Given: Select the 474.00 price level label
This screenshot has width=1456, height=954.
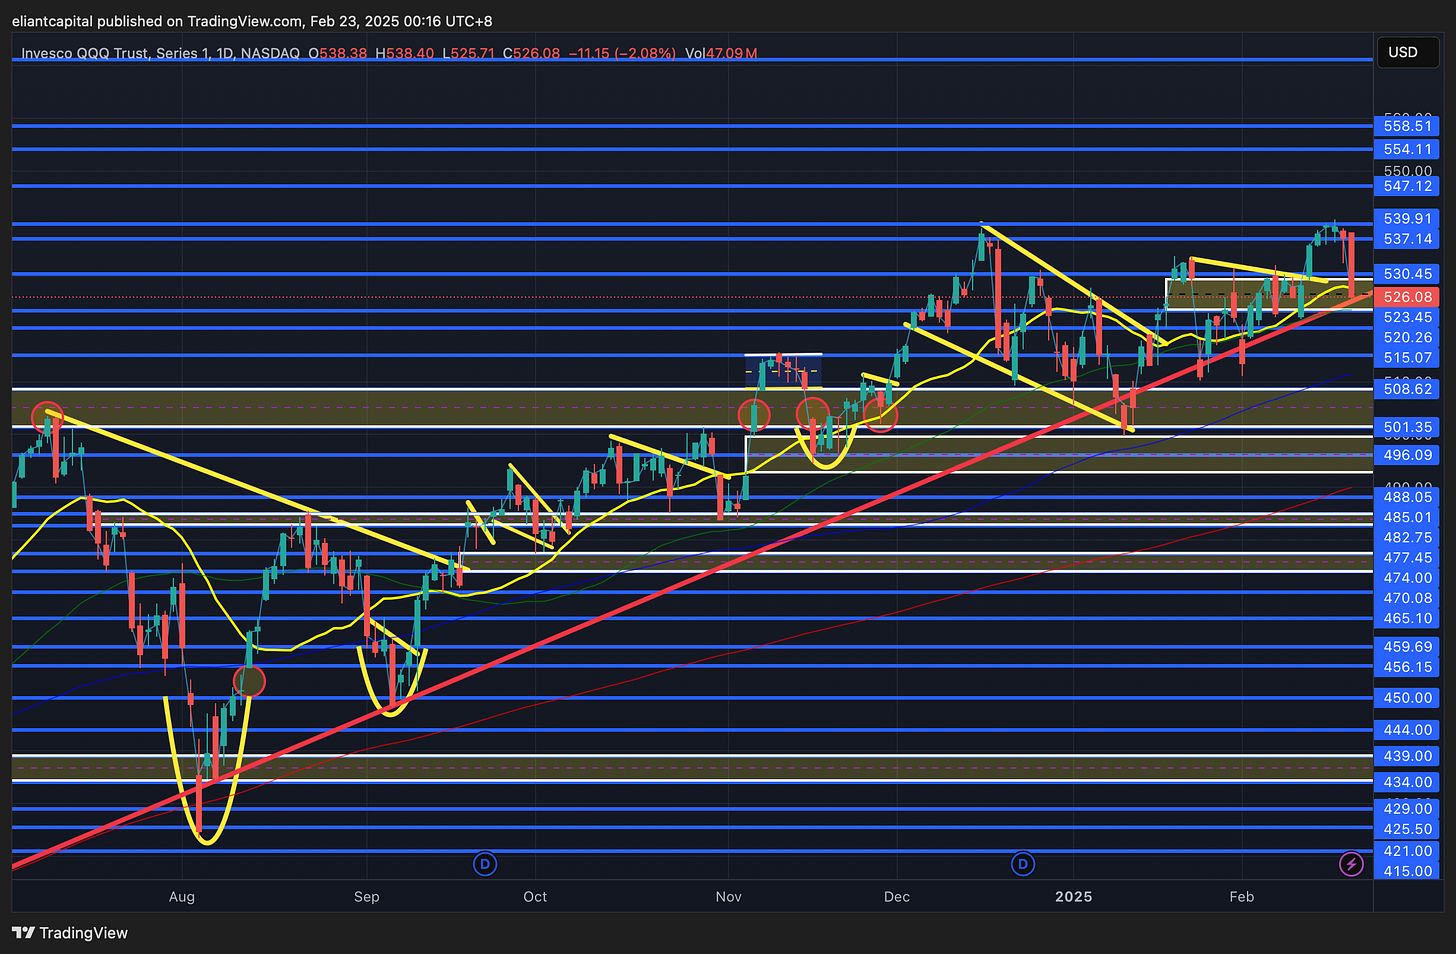Looking at the screenshot, I should 1407,578.
